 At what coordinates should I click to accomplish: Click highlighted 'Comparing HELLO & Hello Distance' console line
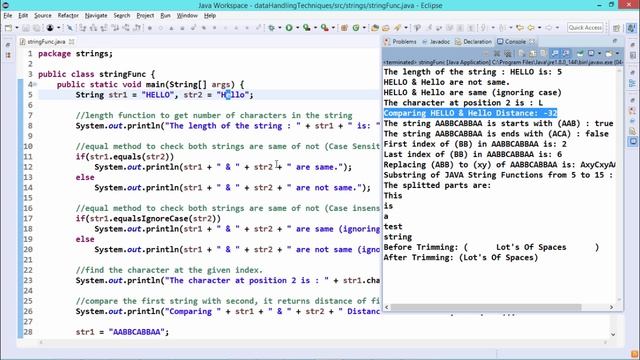click(x=470, y=113)
